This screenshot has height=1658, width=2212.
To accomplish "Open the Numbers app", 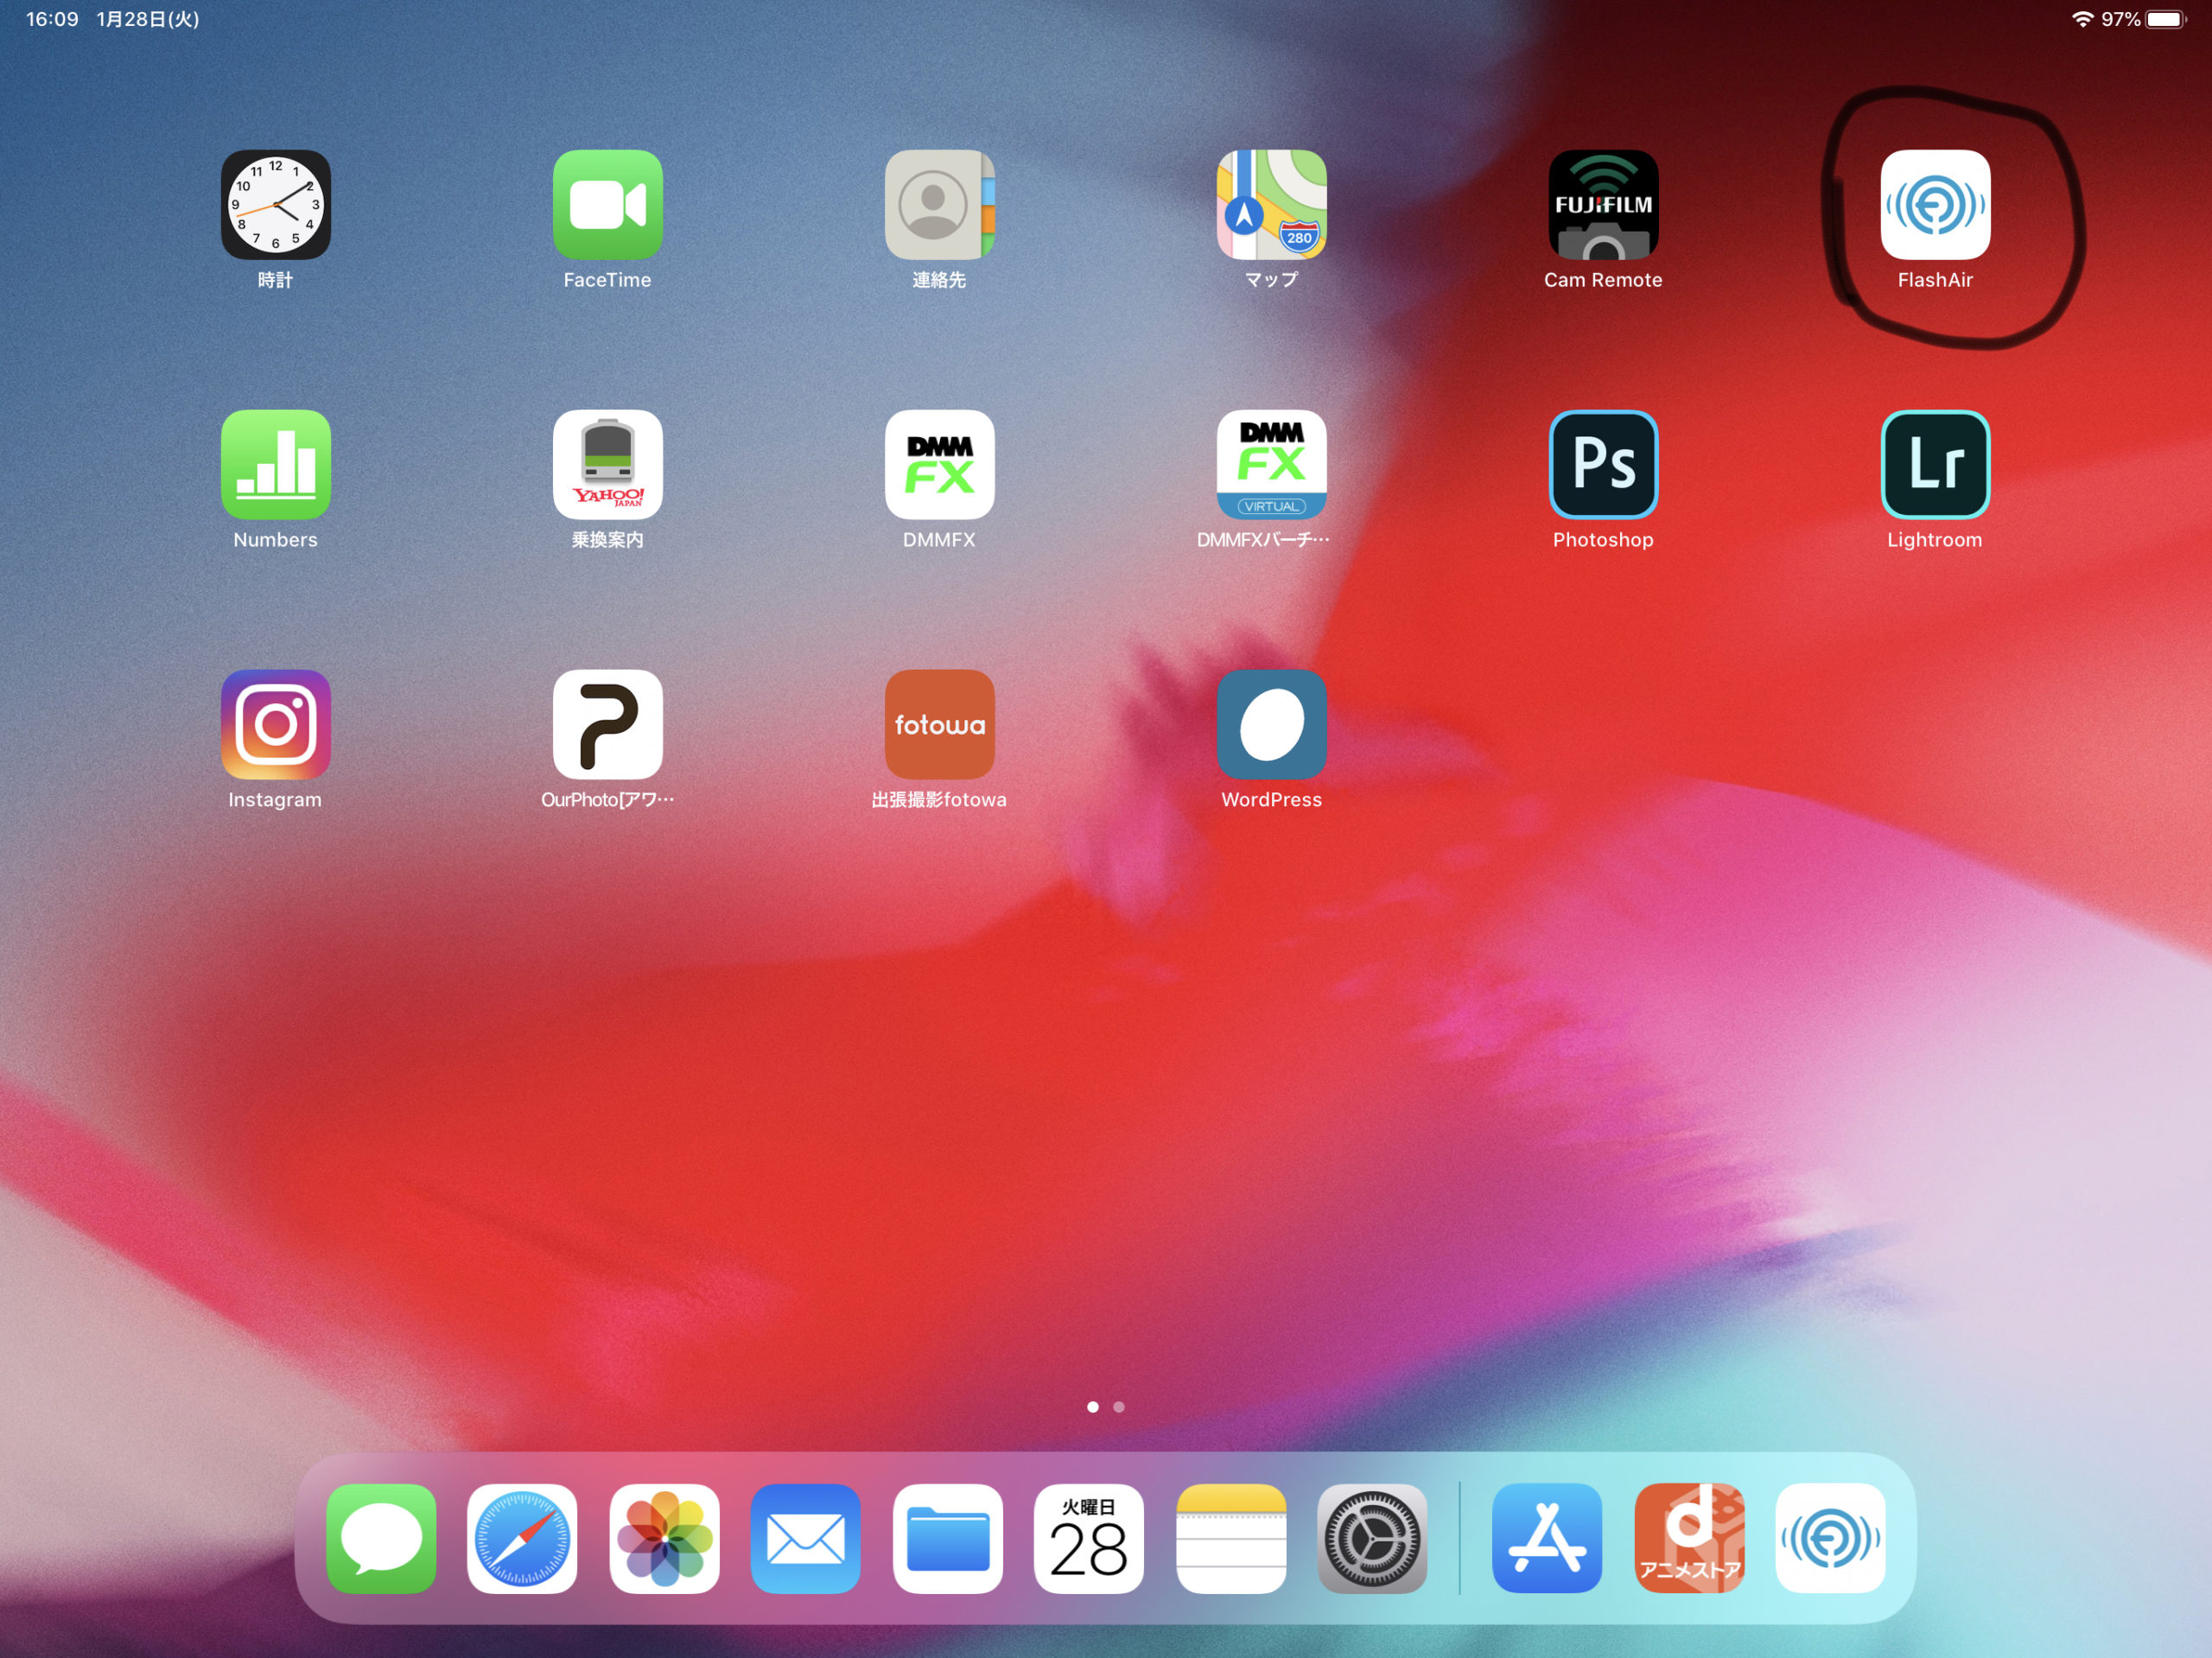I will (x=275, y=465).
